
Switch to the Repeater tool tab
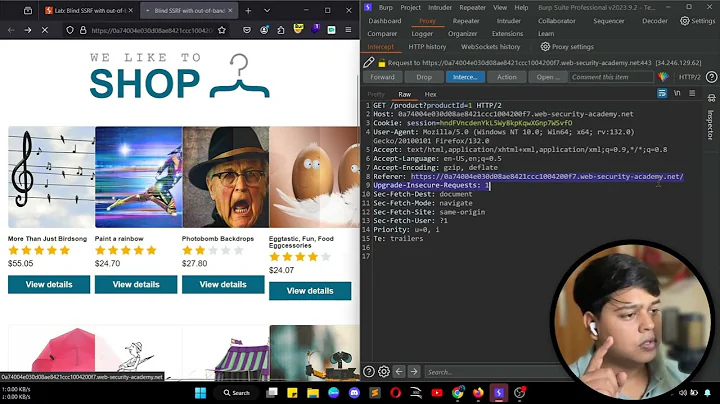click(x=466, y=21)
